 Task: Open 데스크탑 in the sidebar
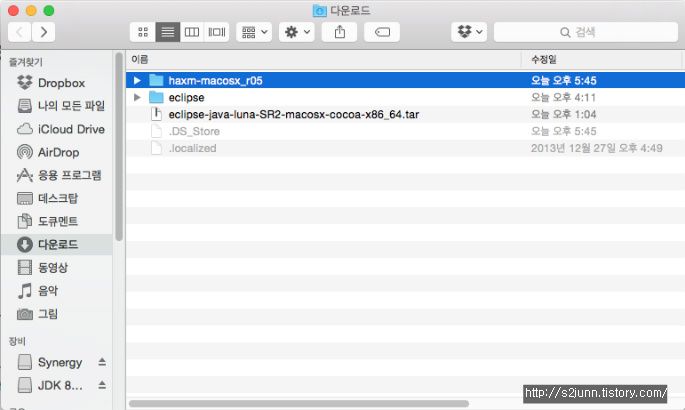pos(57,198)
